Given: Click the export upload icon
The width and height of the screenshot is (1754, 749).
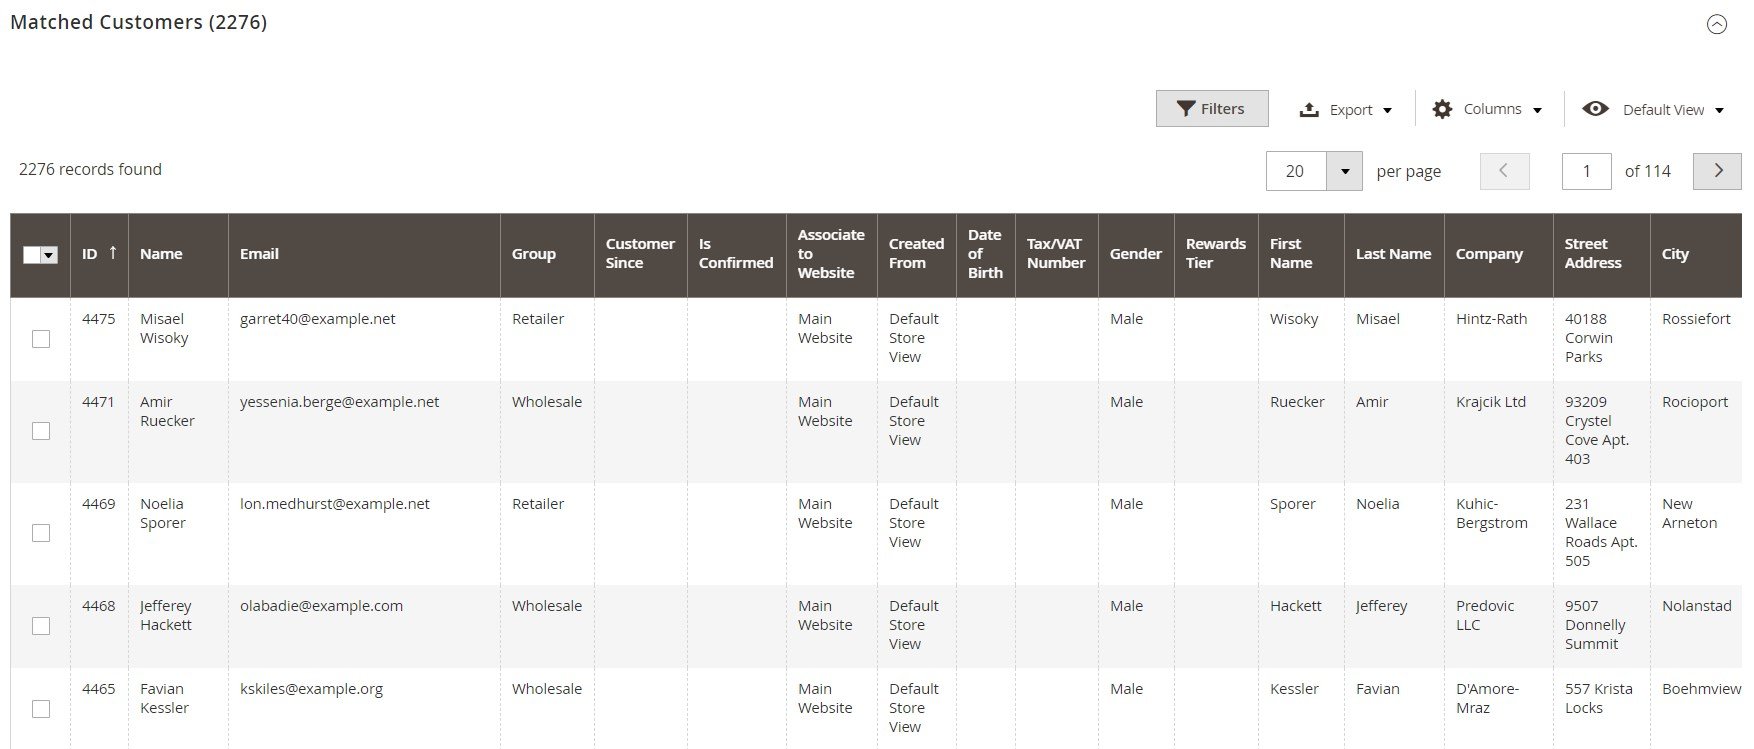Looking at the screenshot, I should pyautogui.click(x=1309, y=110).
